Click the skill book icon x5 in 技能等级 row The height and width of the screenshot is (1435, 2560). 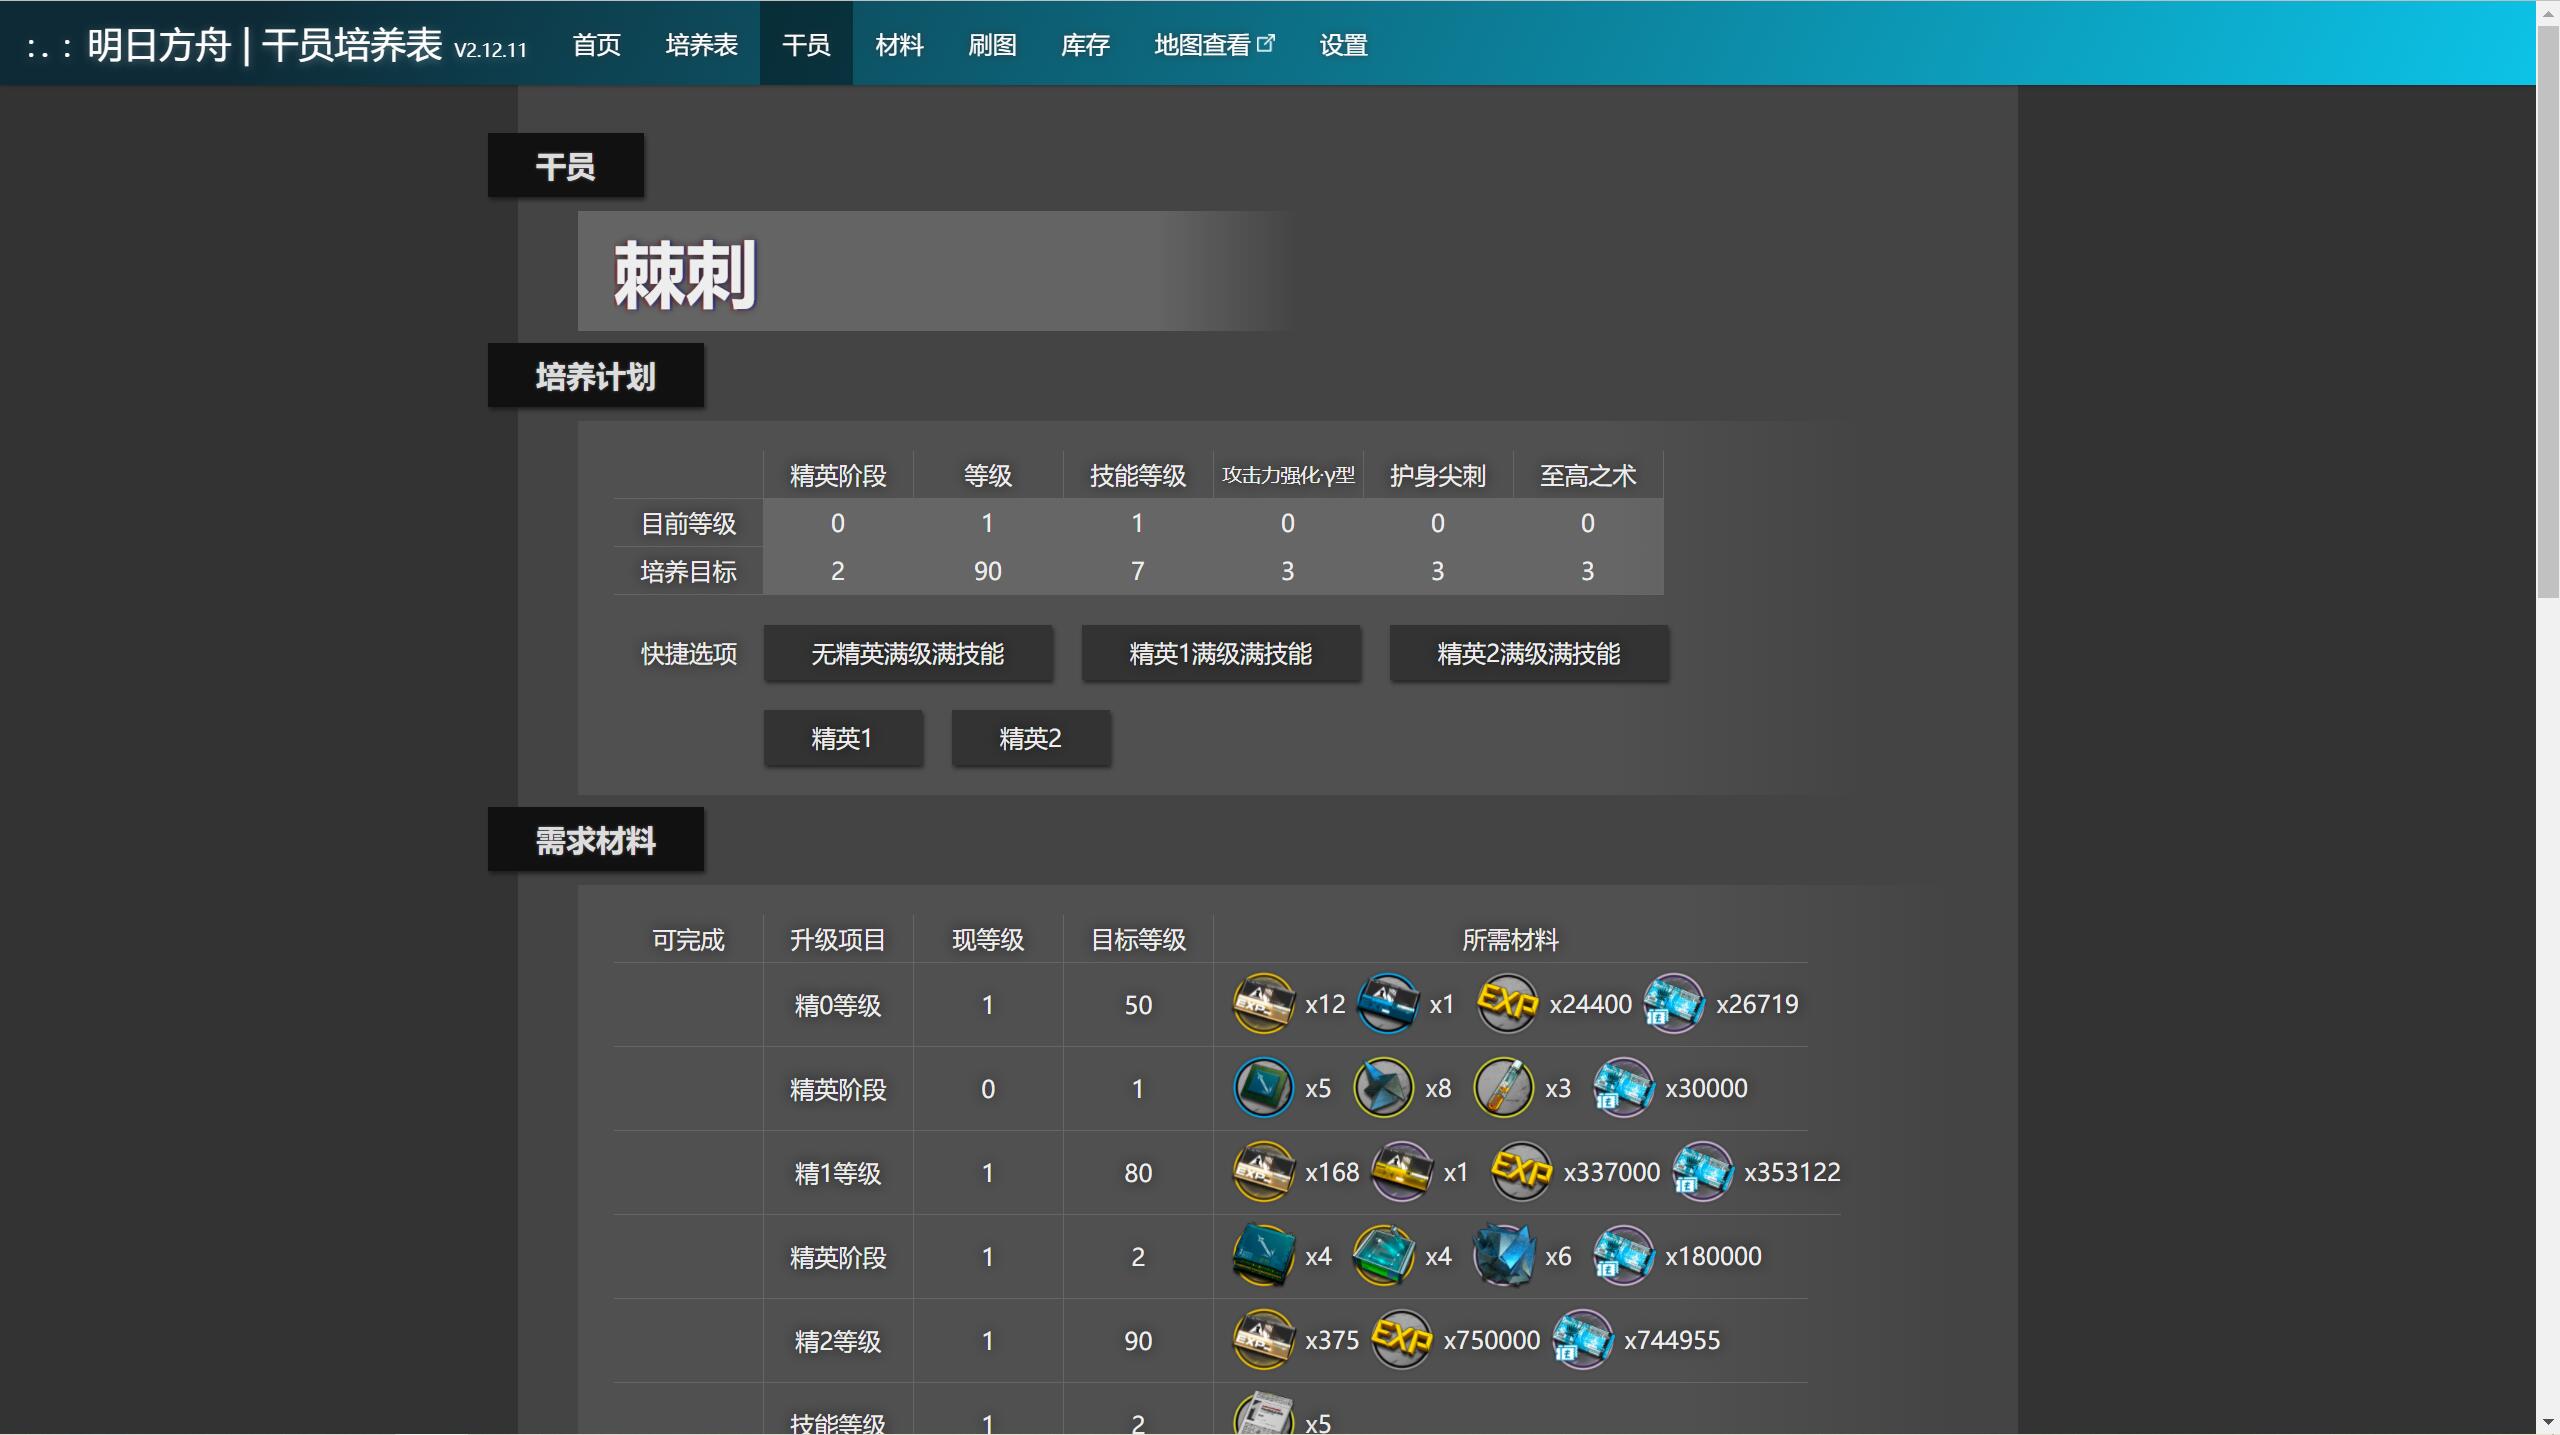point(1264,1413)
